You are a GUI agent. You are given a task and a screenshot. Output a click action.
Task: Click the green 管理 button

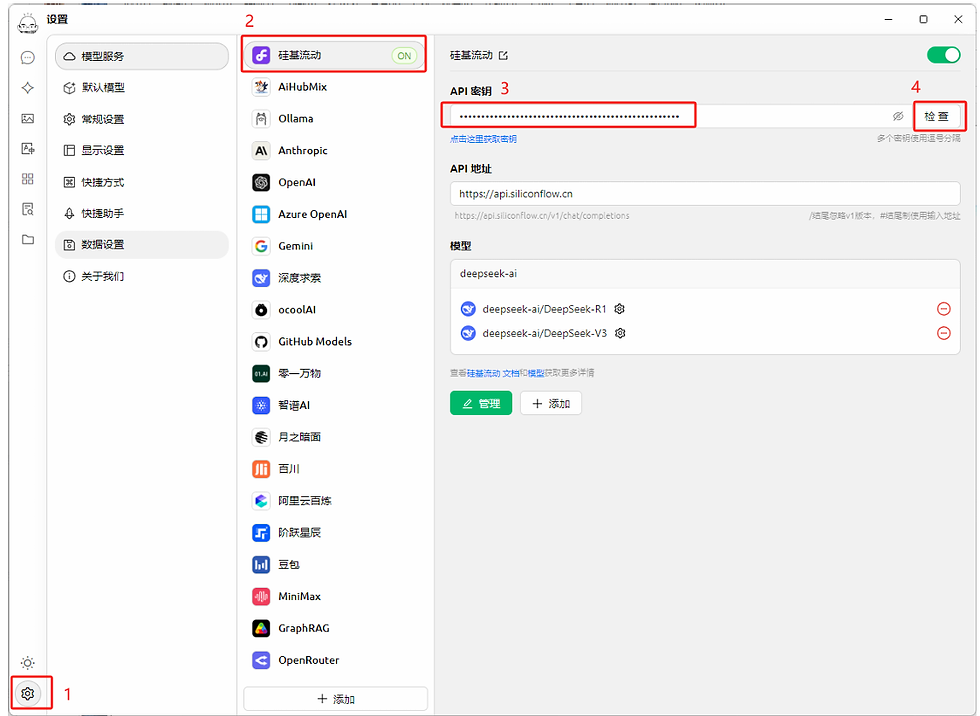pyautogui.click(x=481, y=404)
